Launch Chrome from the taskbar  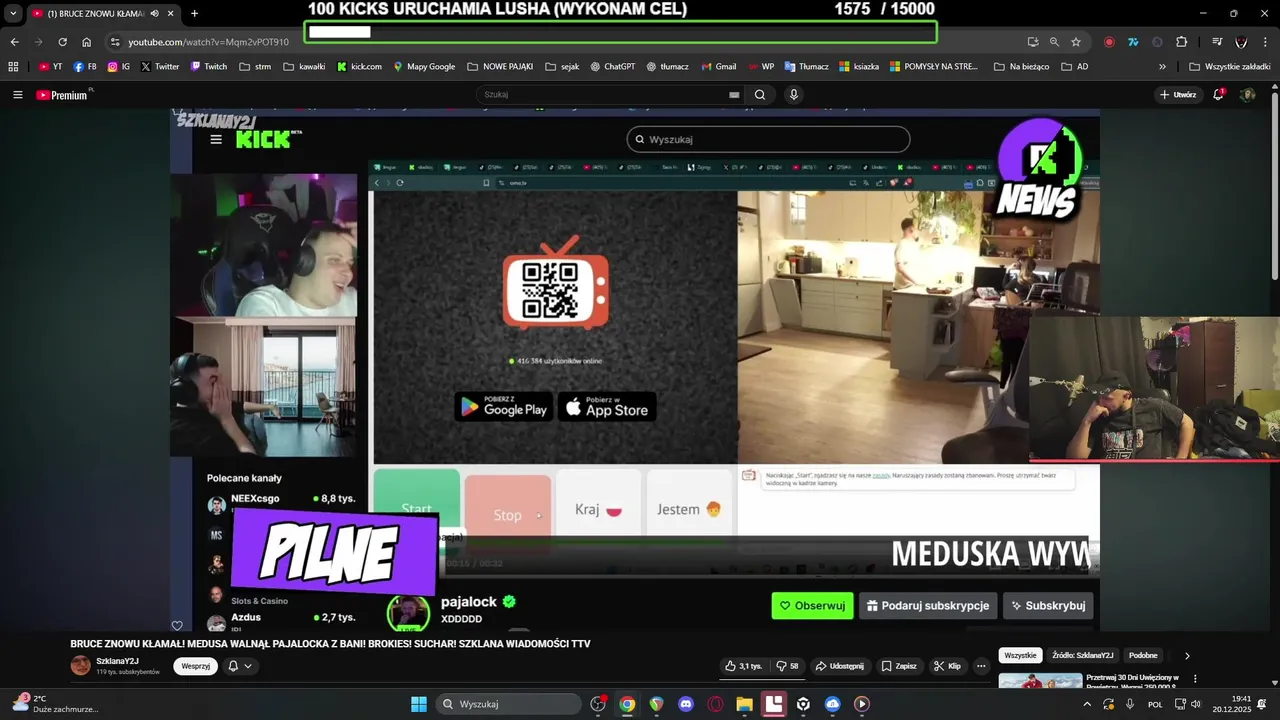tap(627, 704)
